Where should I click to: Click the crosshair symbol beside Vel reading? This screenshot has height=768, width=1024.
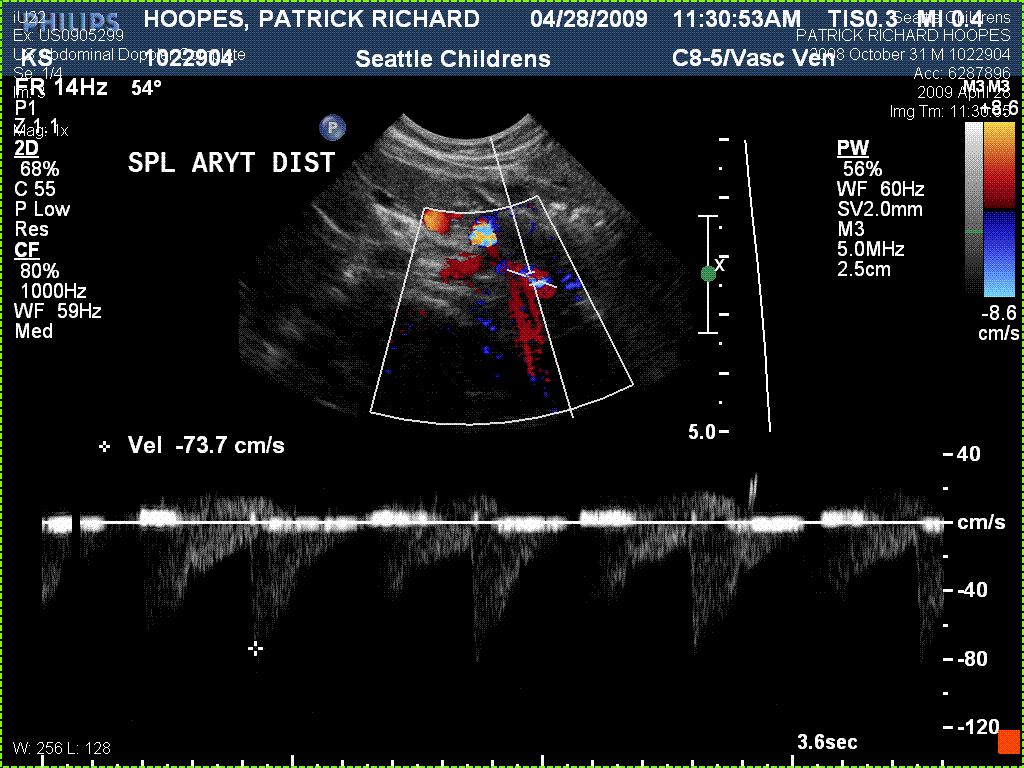coord(105,446)
